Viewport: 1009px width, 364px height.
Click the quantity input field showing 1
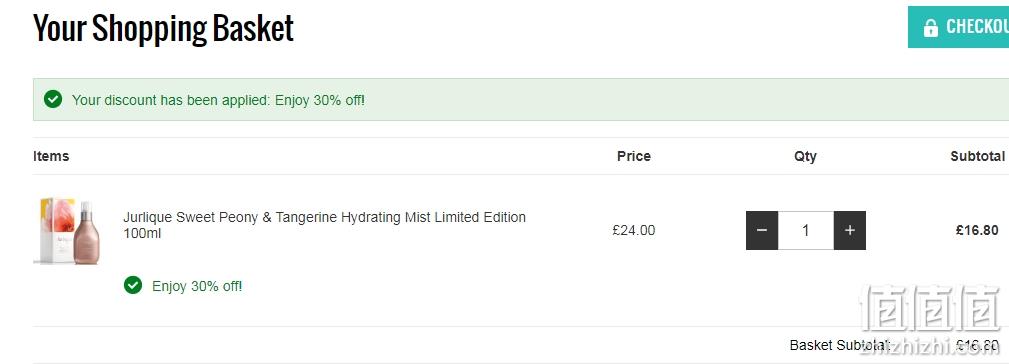click(806, 230)
